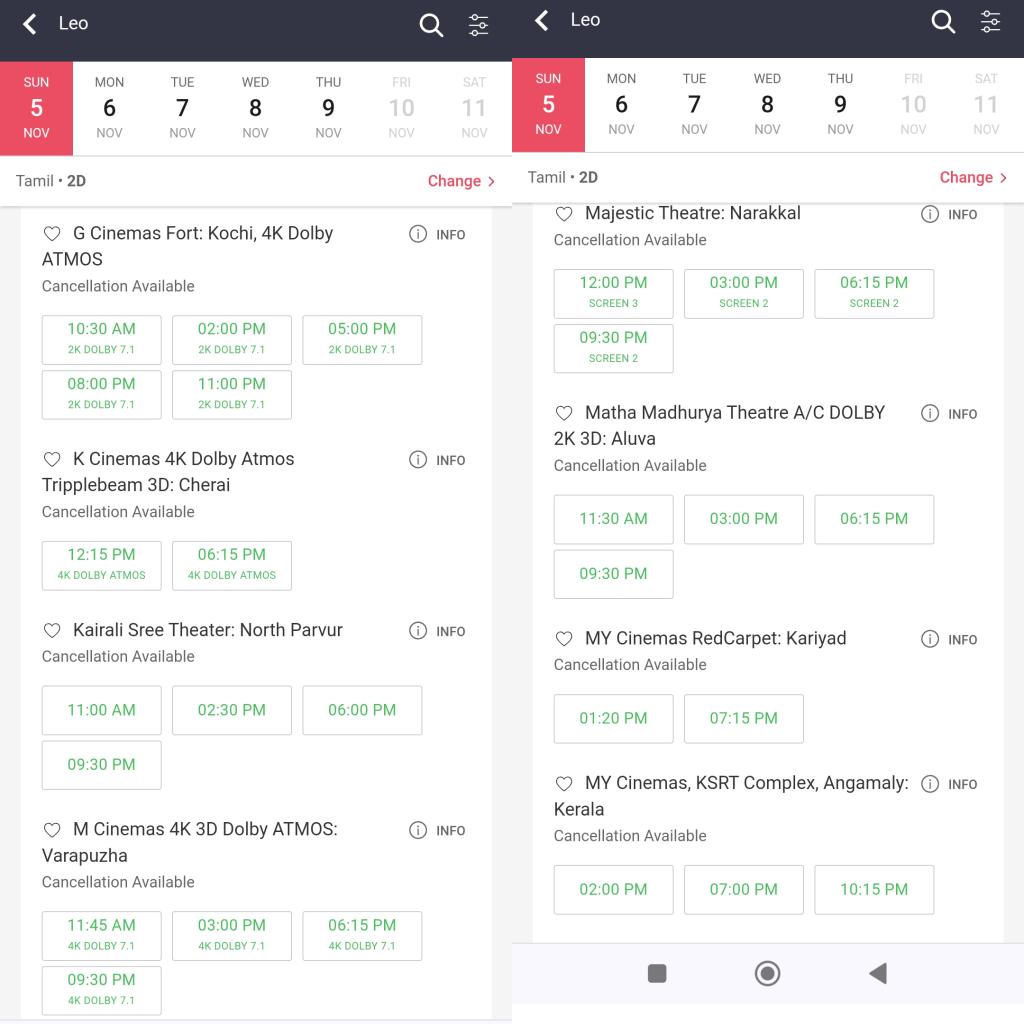Screen dimensions: 1024x1024
Task: Favorite Majestic Theatre: Narakkal heart
Action: point(564,214)
